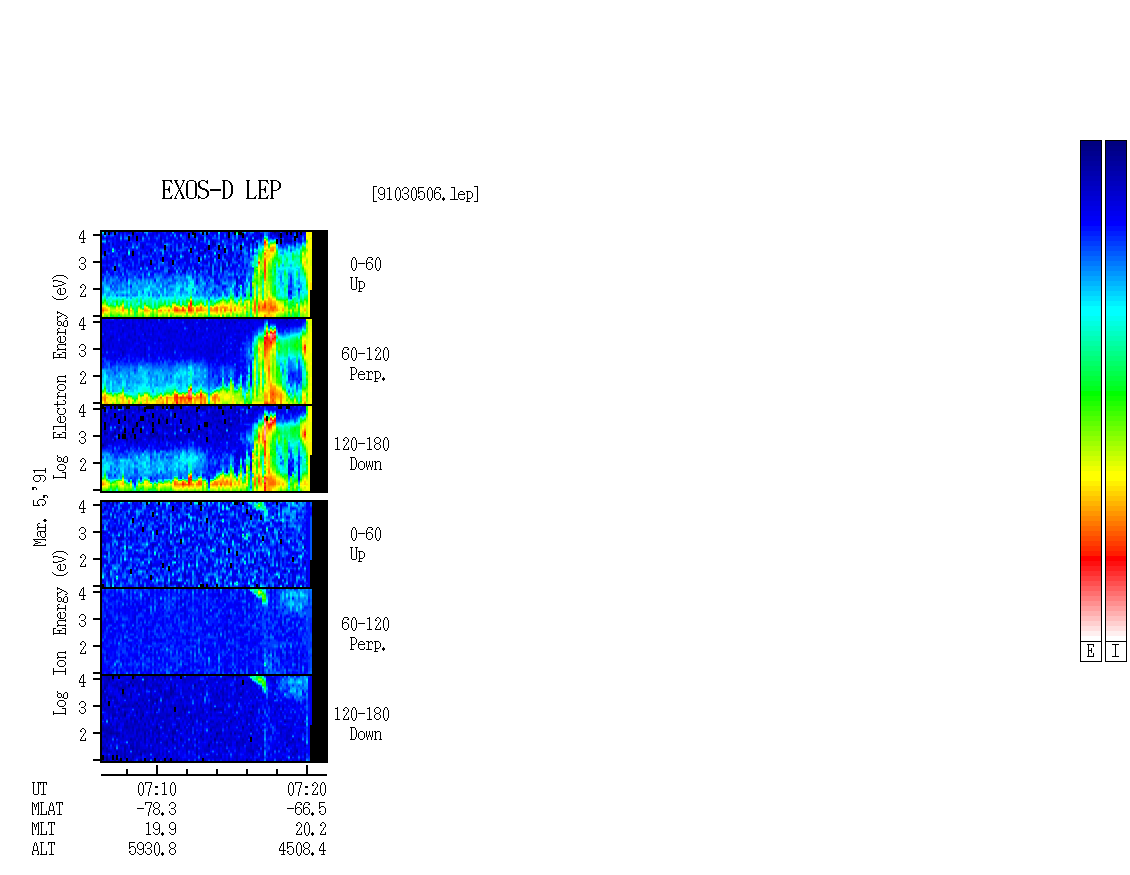This screenshot has width=1130, height=875.
Task: Click the ion panel's 60-120 Perp. label
Action: pos(365,634)
